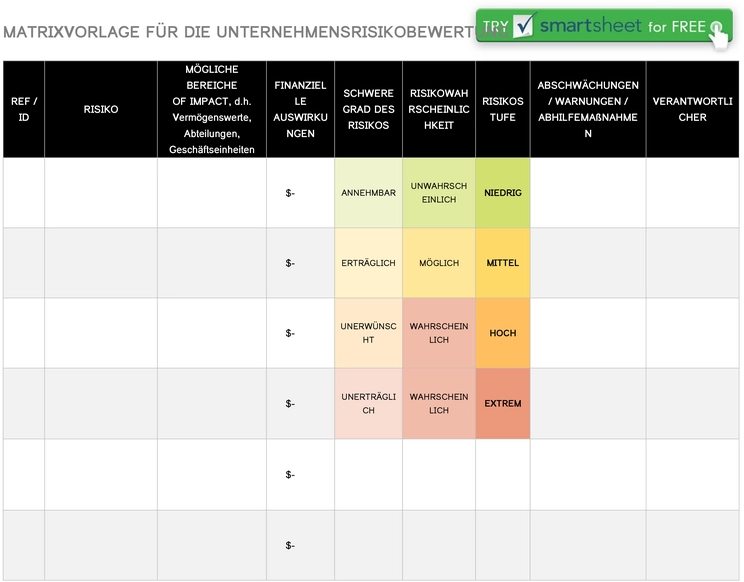Screen dimensions: 744x582
Task: Click the VERANTWORTLICHER column header
Action: point(692,109)
